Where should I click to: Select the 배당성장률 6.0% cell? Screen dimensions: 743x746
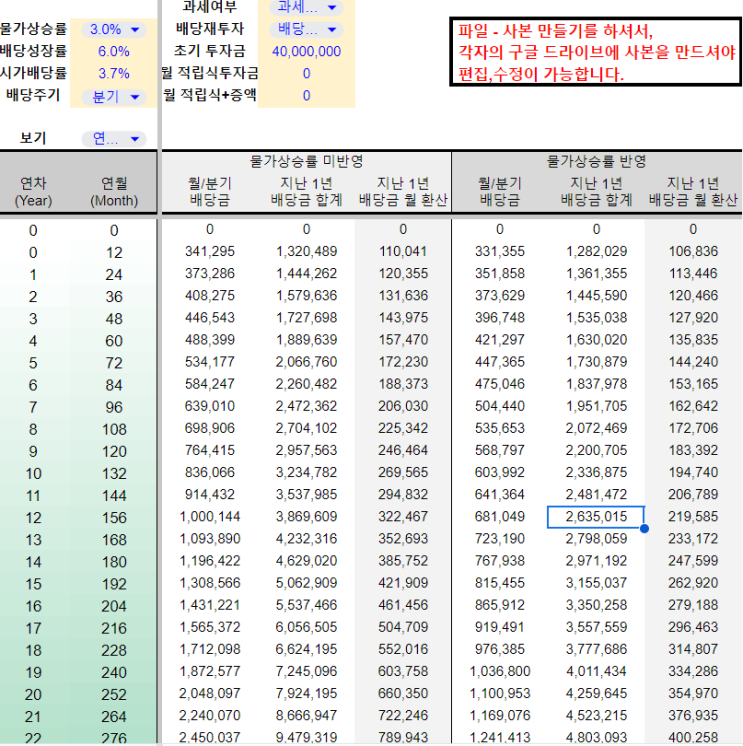click(114, 52)
